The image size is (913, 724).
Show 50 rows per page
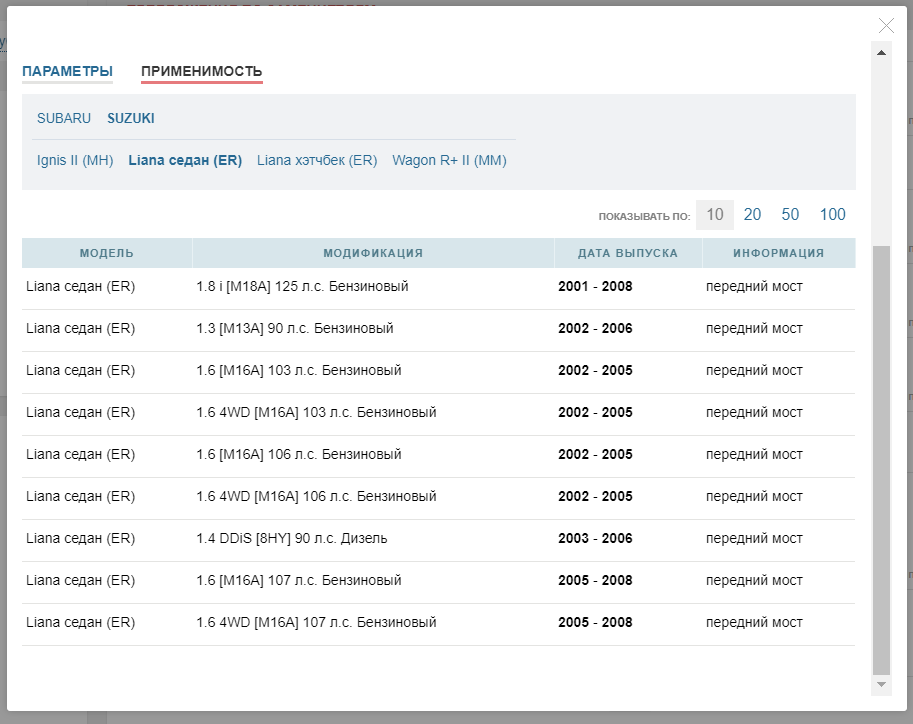point(790,214)
